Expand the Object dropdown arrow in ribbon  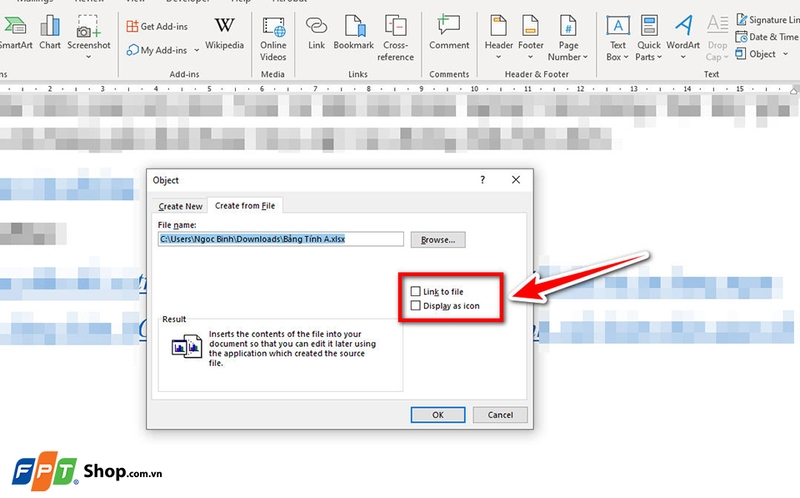pos(785,54)
